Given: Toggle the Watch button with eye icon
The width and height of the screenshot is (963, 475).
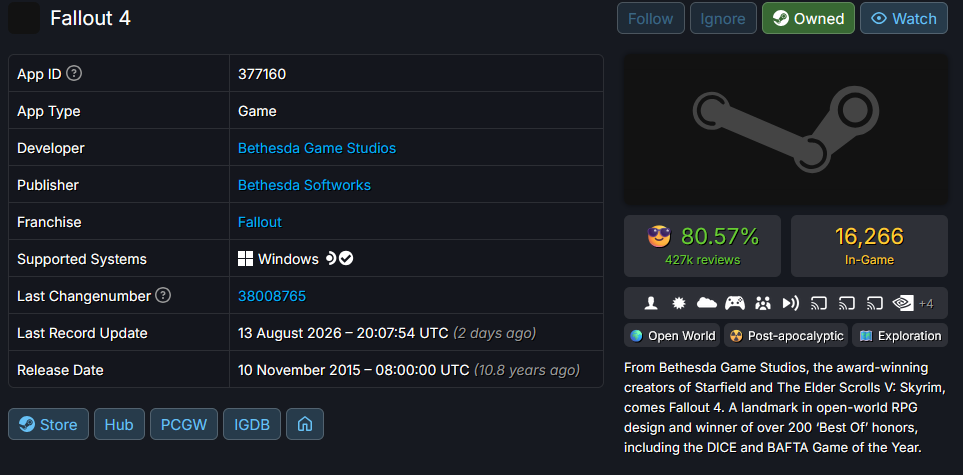Looking at the screenshot, I should pos(904,18).
